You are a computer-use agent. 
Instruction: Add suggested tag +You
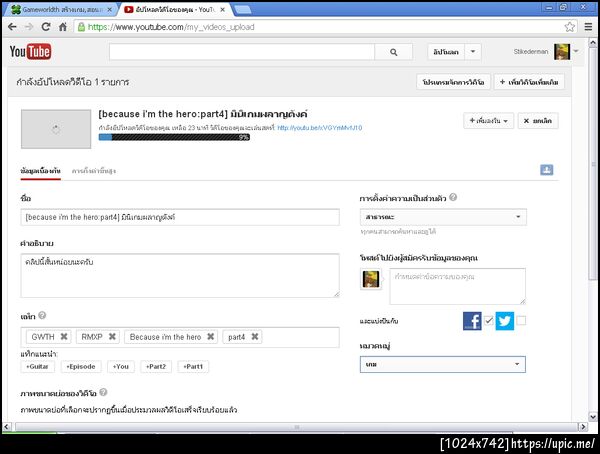click(121, 366)
